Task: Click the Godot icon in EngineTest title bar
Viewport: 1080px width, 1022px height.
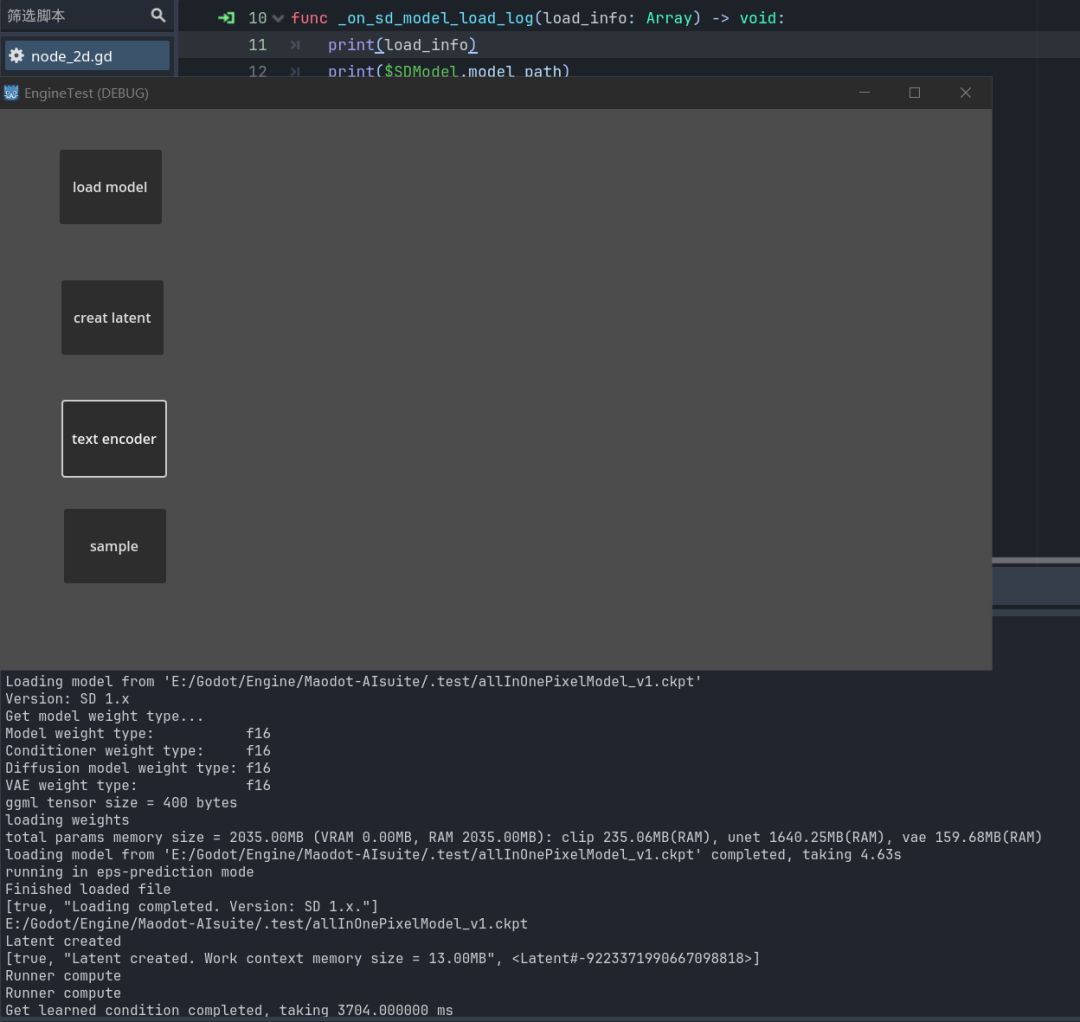Action: pyautogui.click(x=11, y=93)
